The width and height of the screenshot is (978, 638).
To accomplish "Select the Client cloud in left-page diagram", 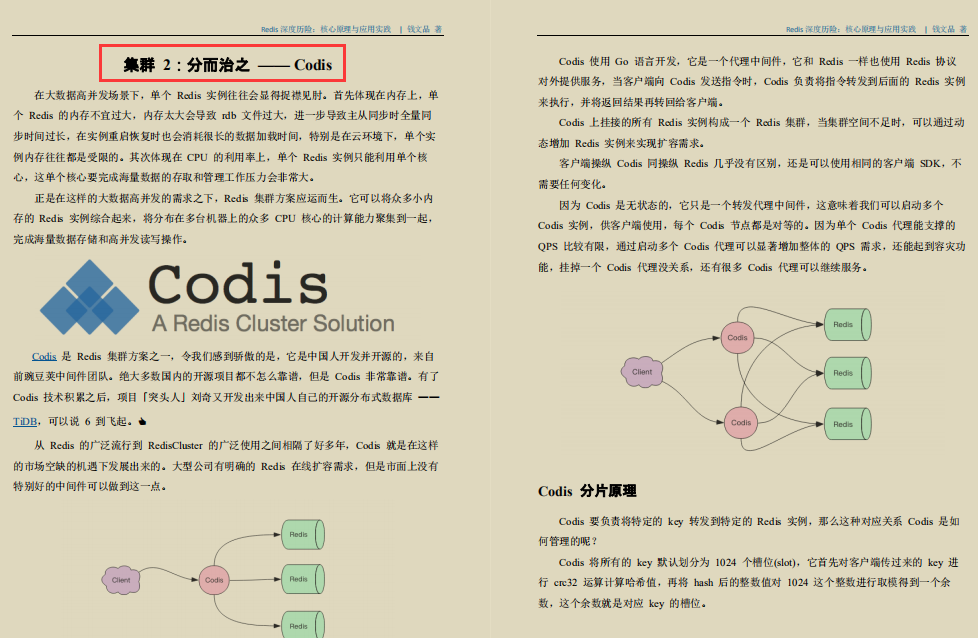I will coord(121,580).
